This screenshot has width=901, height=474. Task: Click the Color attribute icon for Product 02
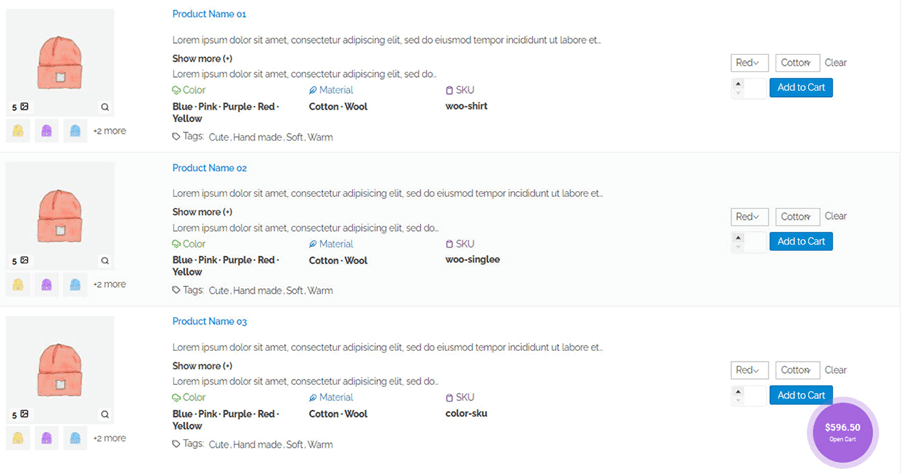pyautogui.click(x=177, y=244)
